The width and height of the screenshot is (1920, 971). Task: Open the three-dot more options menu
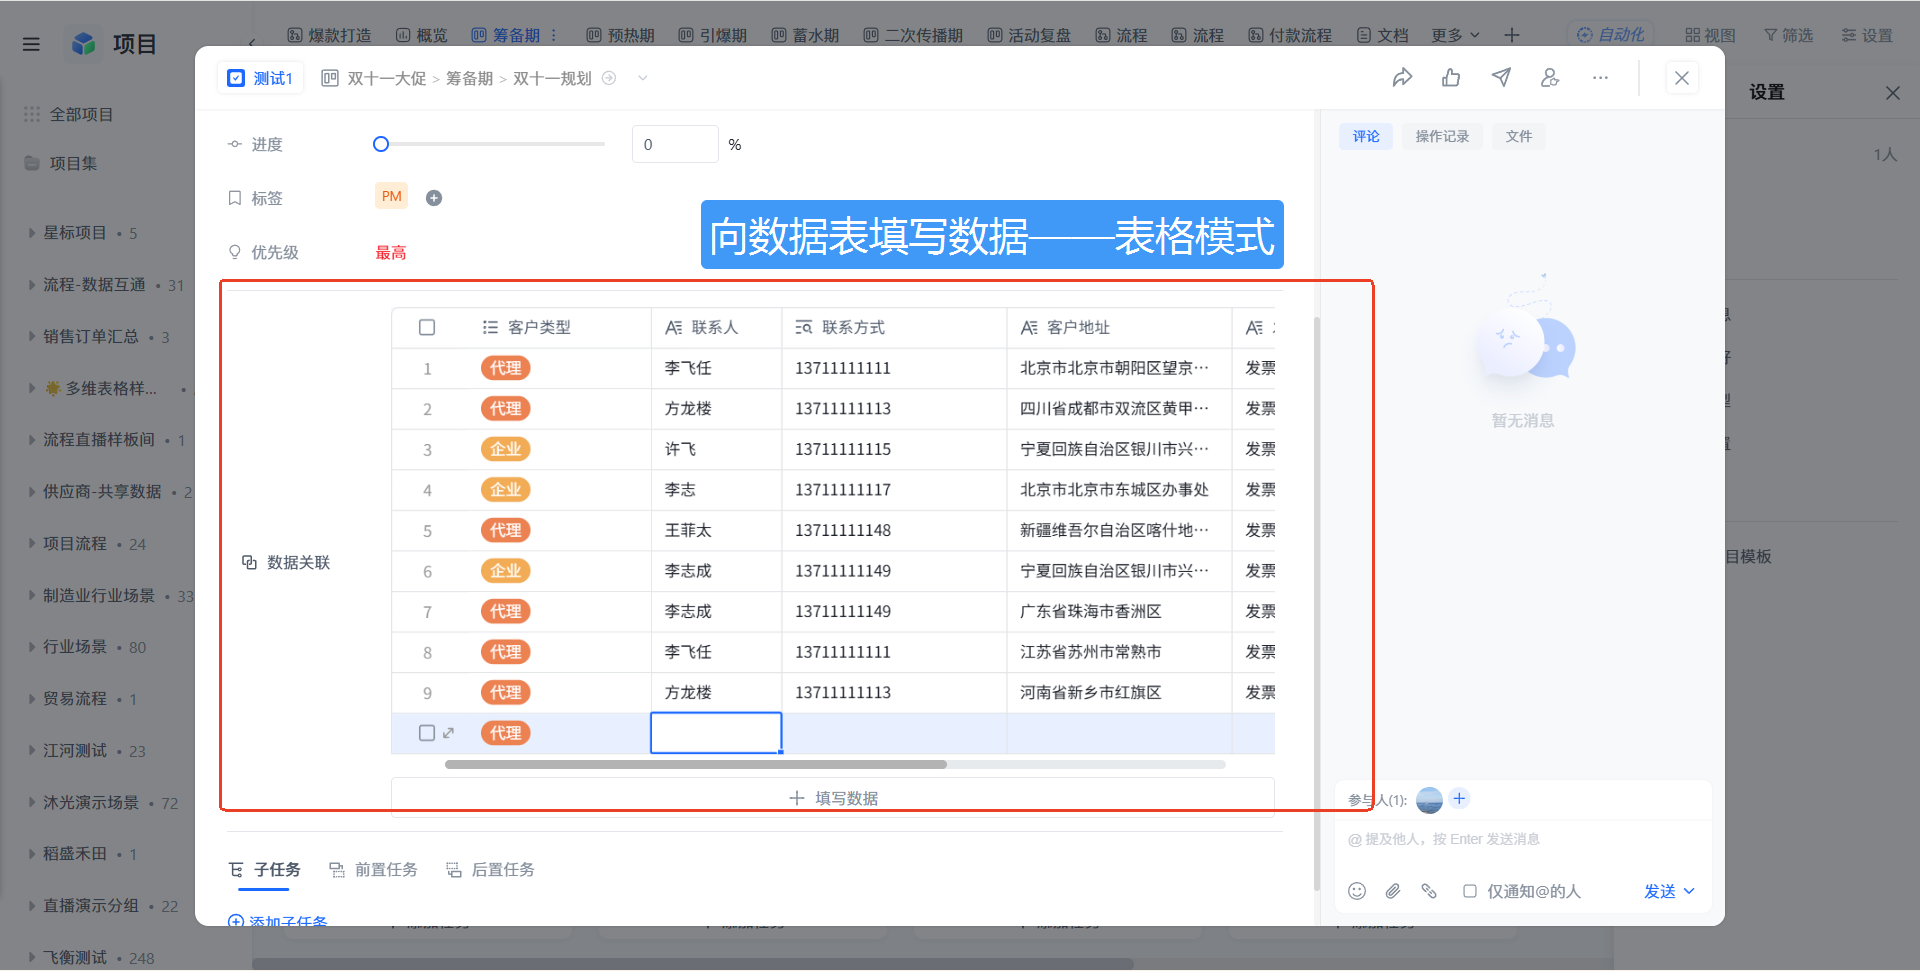click(x=1600, y=78)
